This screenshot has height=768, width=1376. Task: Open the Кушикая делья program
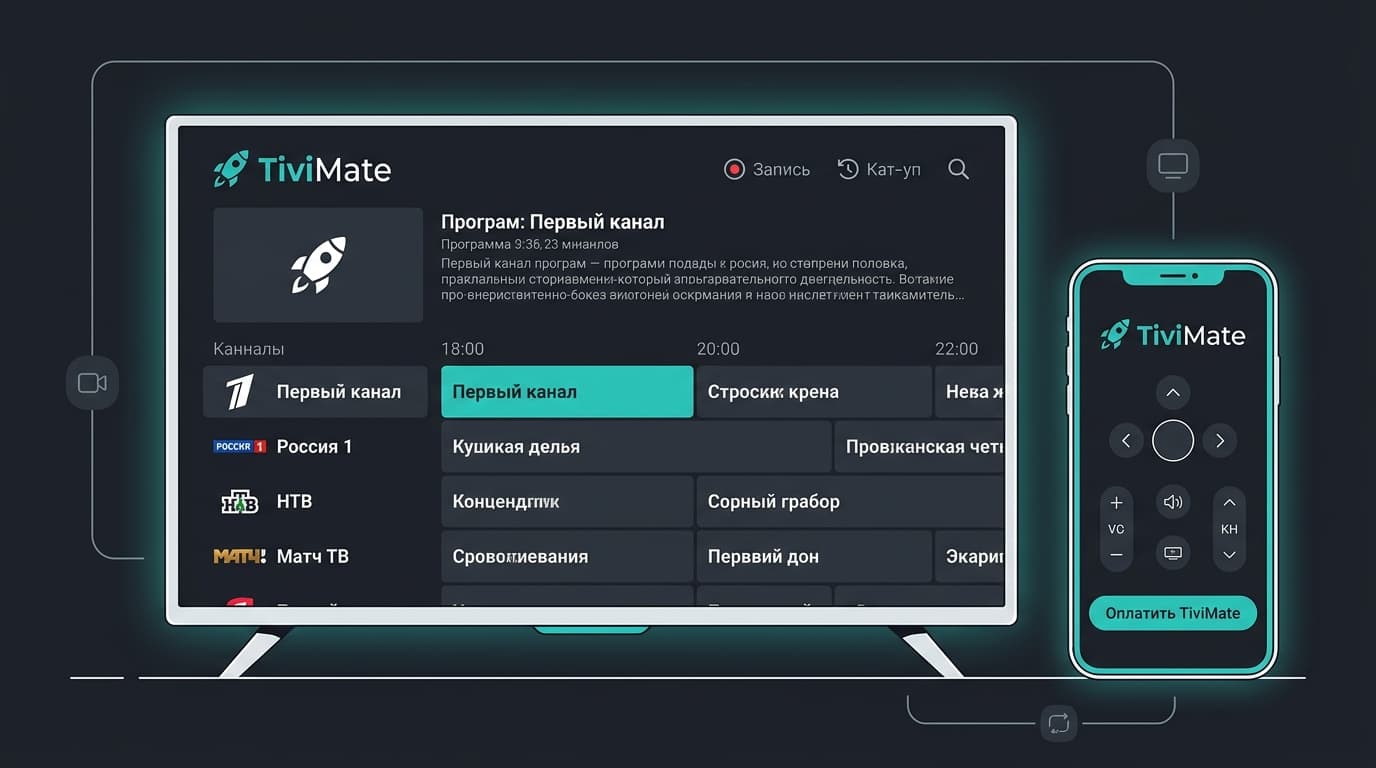(636, 446)
